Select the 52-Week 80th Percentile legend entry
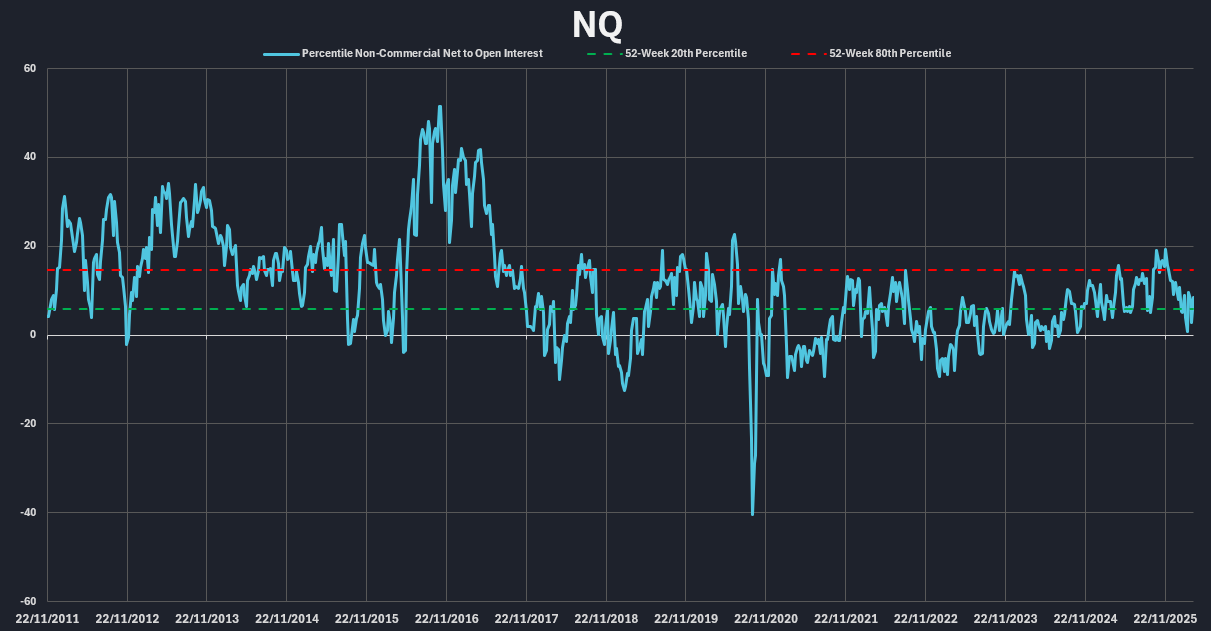Screen dimensions: 1211x631 889,53
